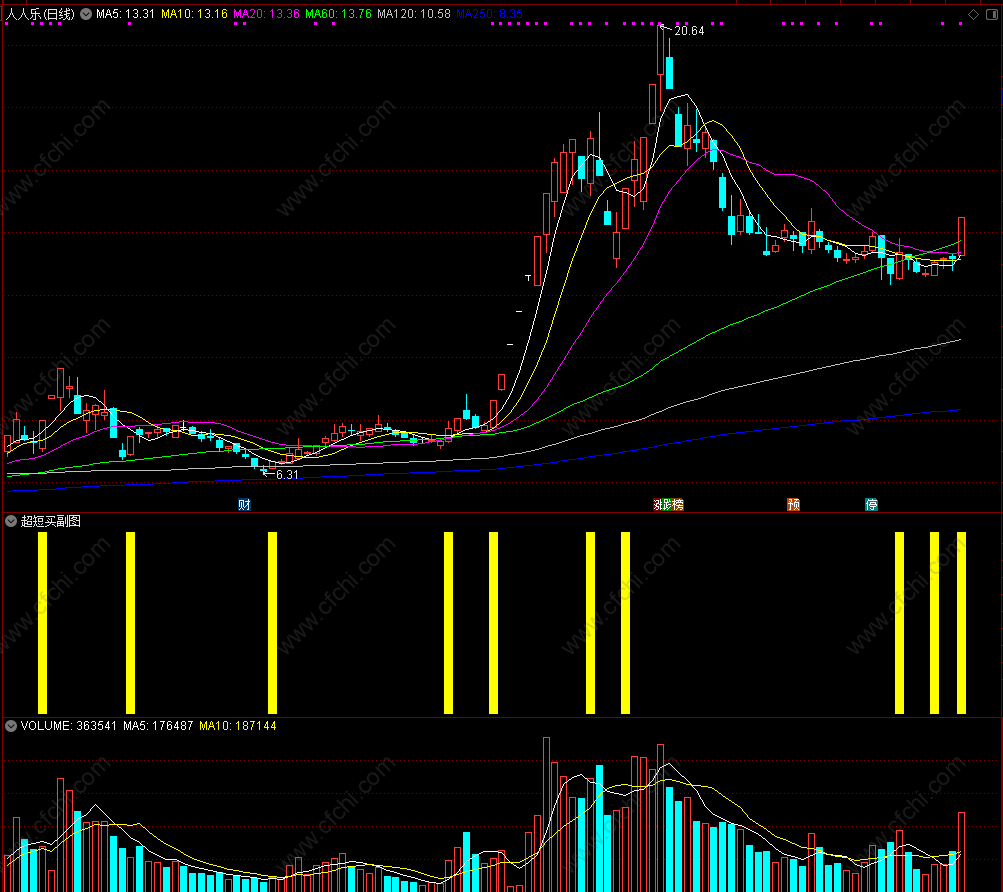Image resolution: width=1003 pixels, height=892 pixels.
Task: Open the VOLUME panel options arrow
Action: [x=11, y=726]
